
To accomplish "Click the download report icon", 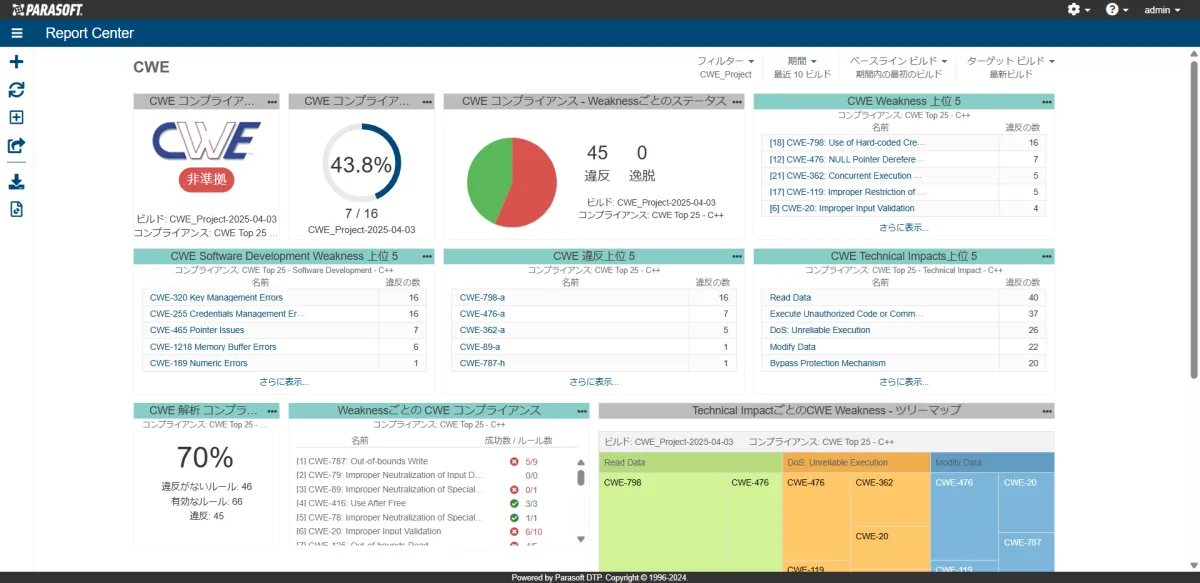I will pos(16,182).
